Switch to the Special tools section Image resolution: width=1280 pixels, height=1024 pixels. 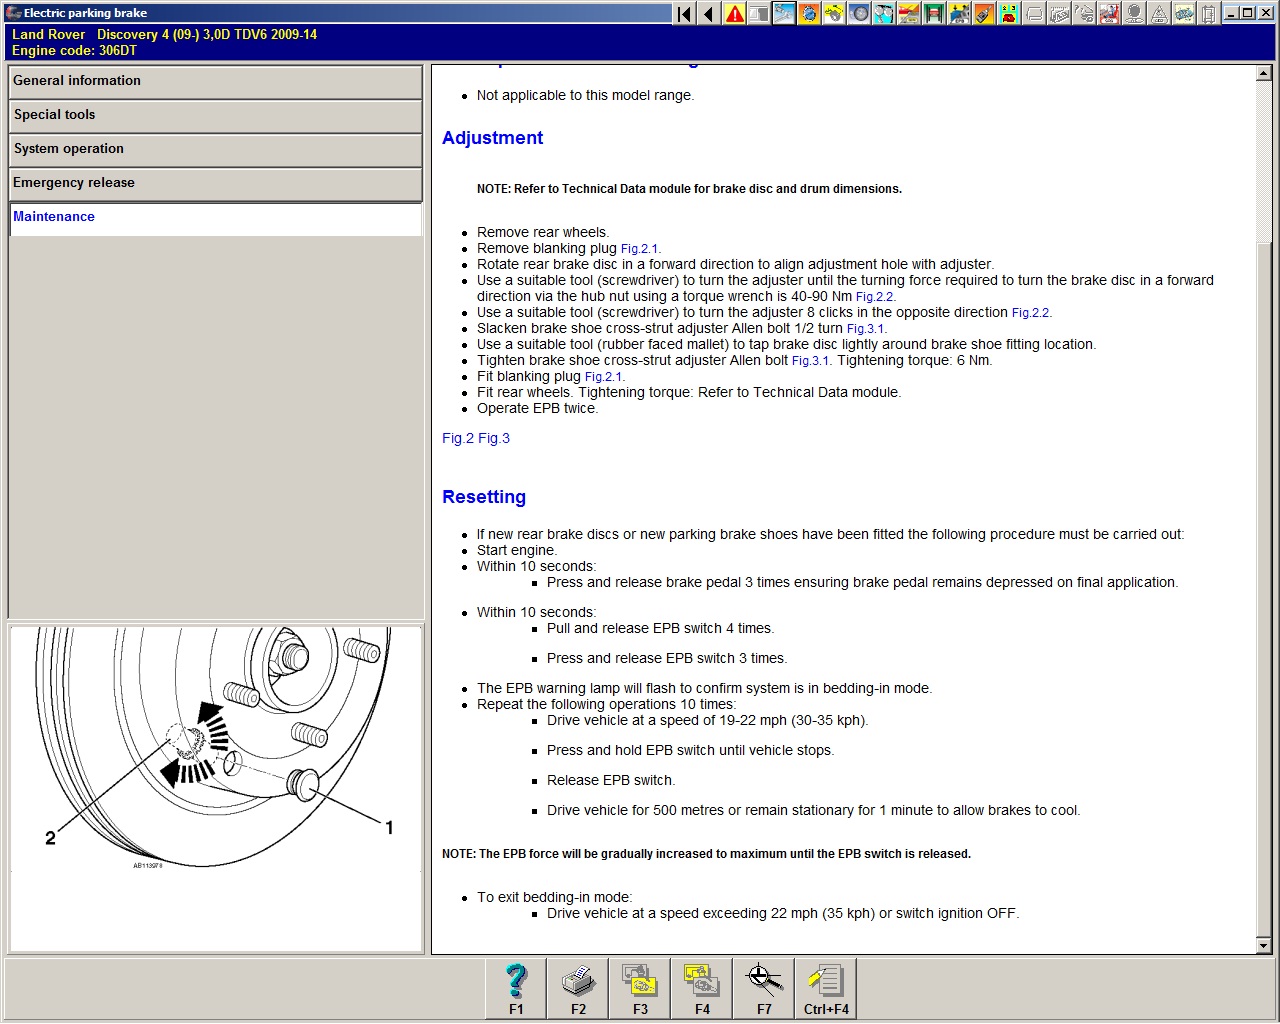pos(215,115)
